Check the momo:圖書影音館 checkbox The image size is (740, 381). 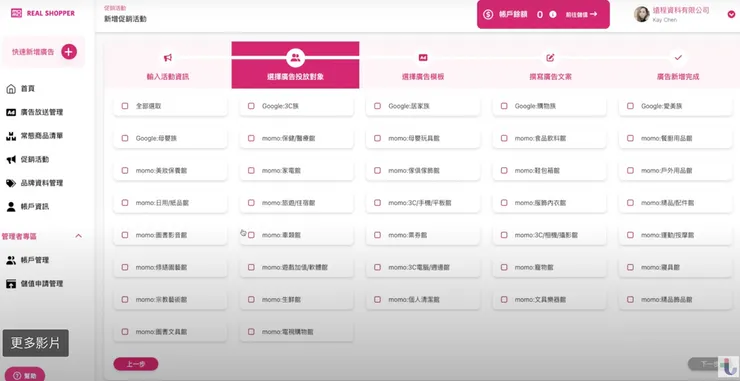[125, 235]
